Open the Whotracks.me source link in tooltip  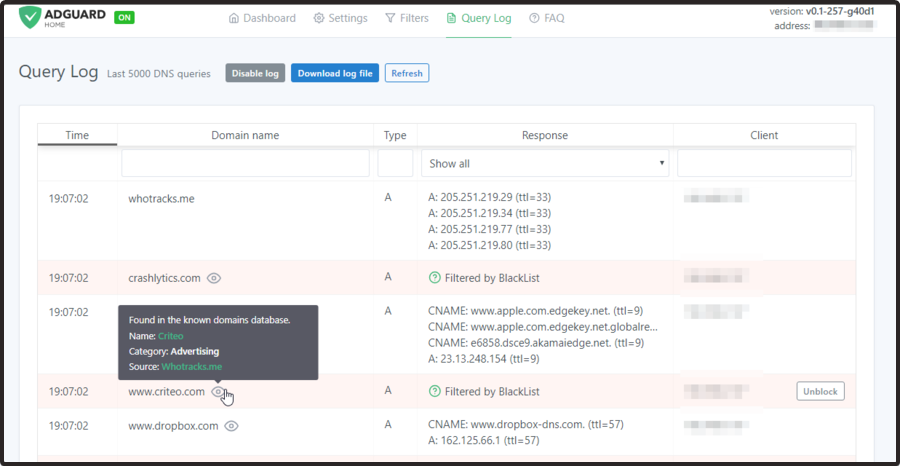point(192,366)
